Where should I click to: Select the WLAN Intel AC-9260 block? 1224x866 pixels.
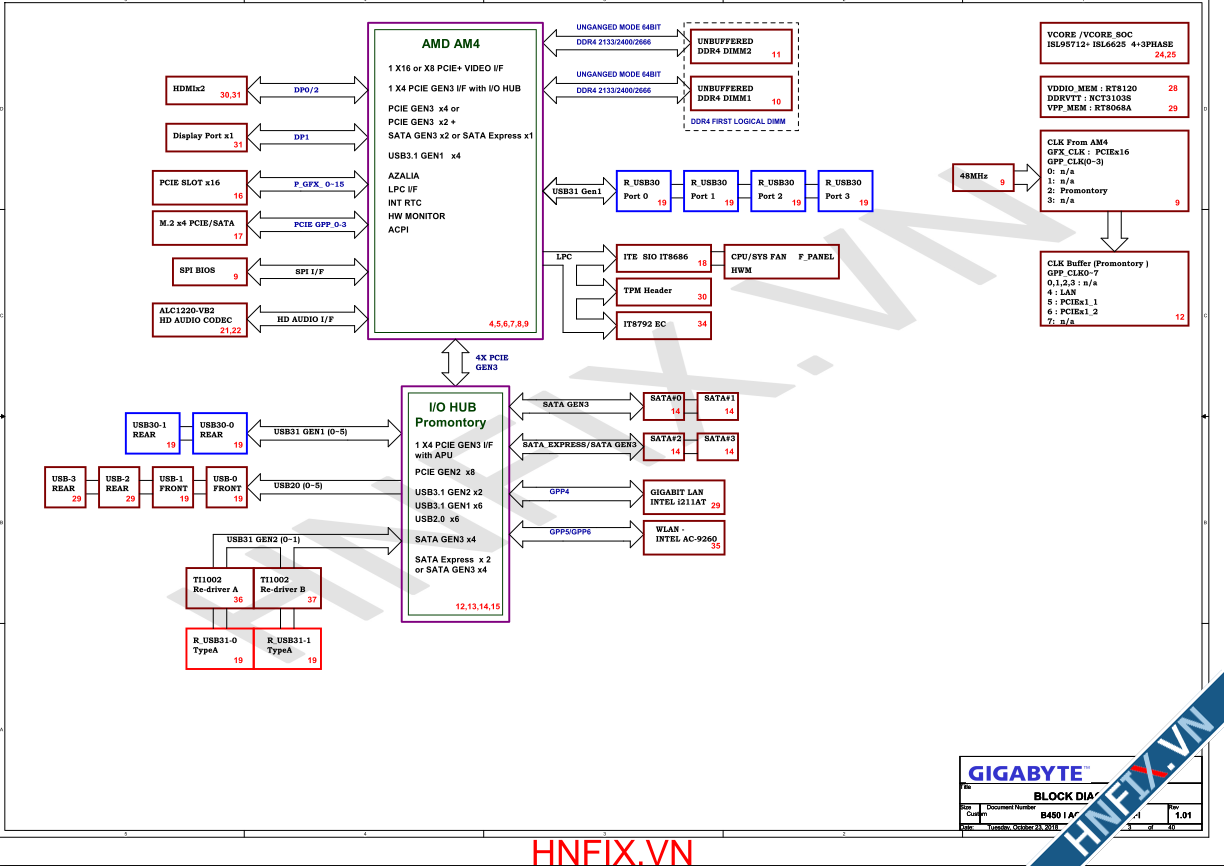point(684,539)
